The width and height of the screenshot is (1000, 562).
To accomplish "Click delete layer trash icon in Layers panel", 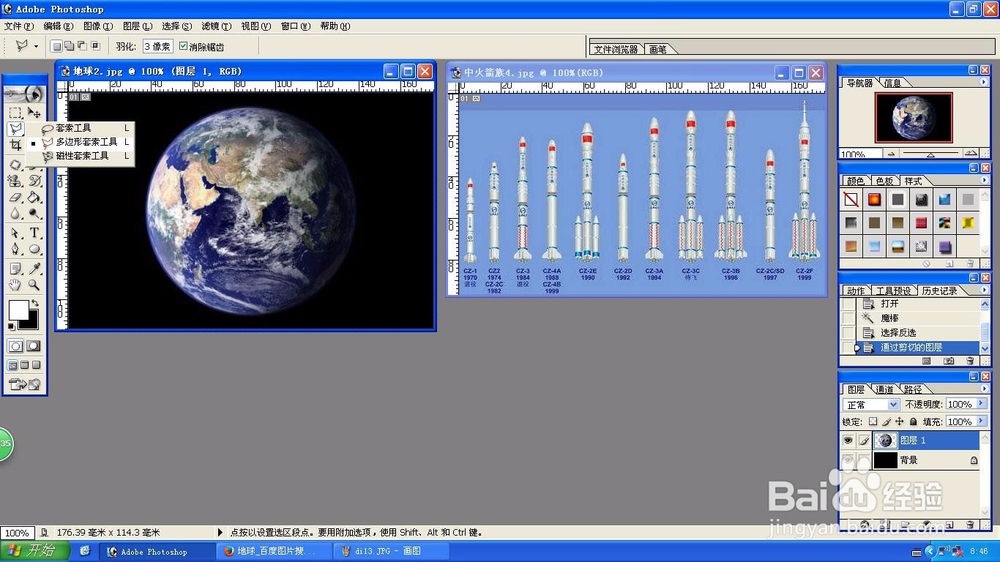I will [970, 524].
